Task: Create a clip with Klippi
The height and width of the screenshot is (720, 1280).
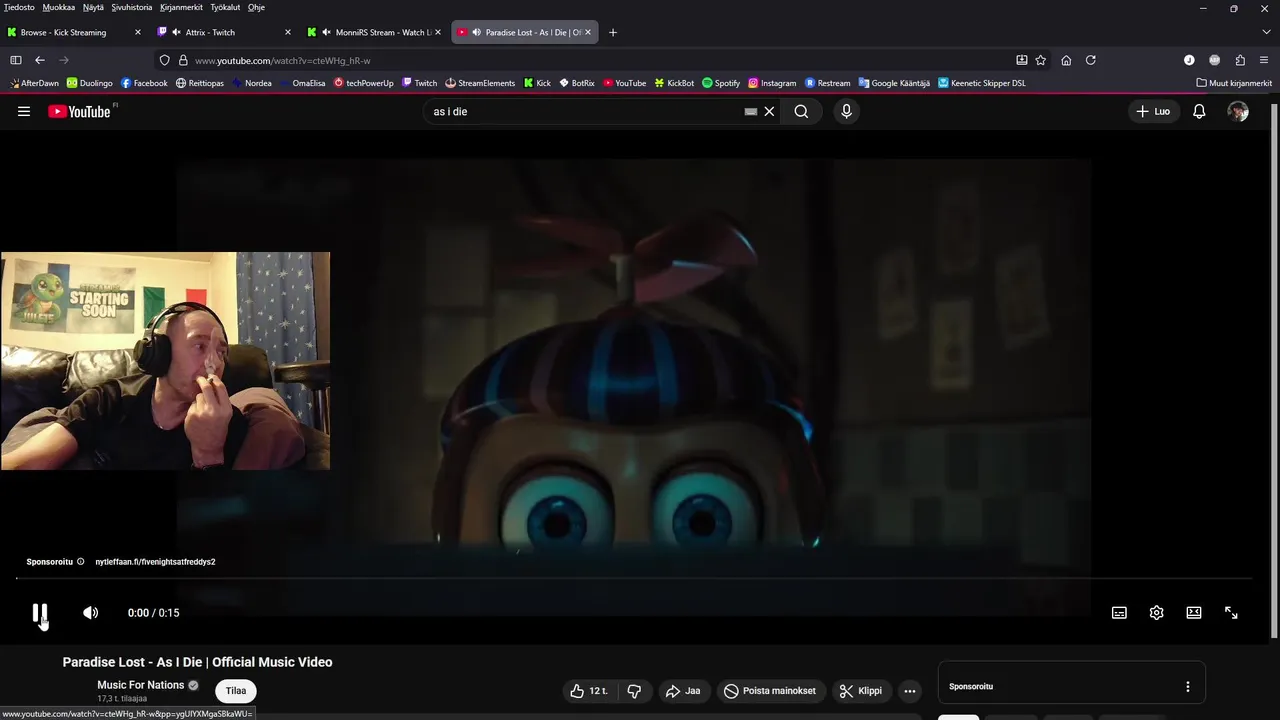Action: tap(861, 691)
